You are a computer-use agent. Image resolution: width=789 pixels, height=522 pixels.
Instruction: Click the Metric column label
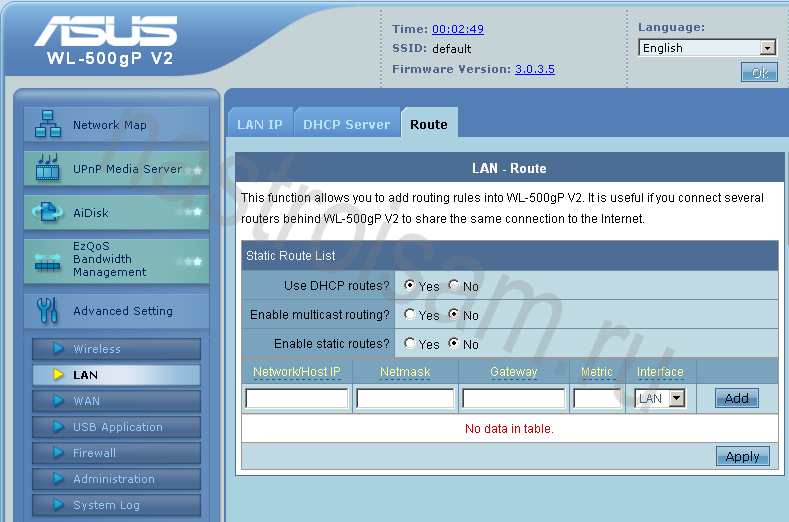point(597,371)
